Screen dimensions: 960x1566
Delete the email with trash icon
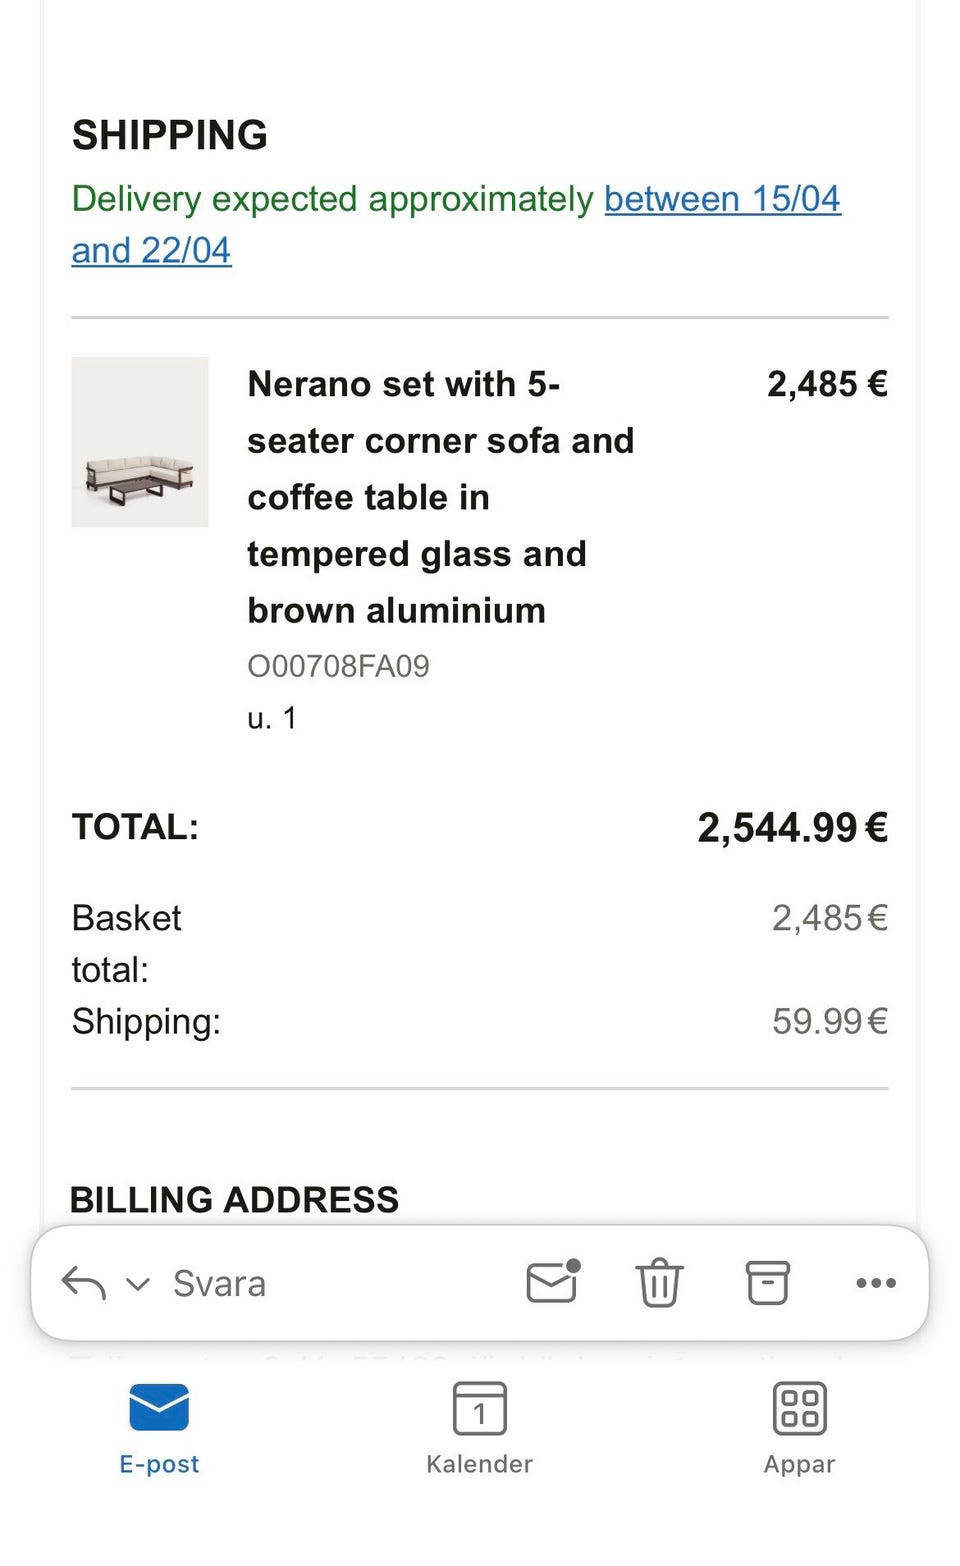(659, 1283)
